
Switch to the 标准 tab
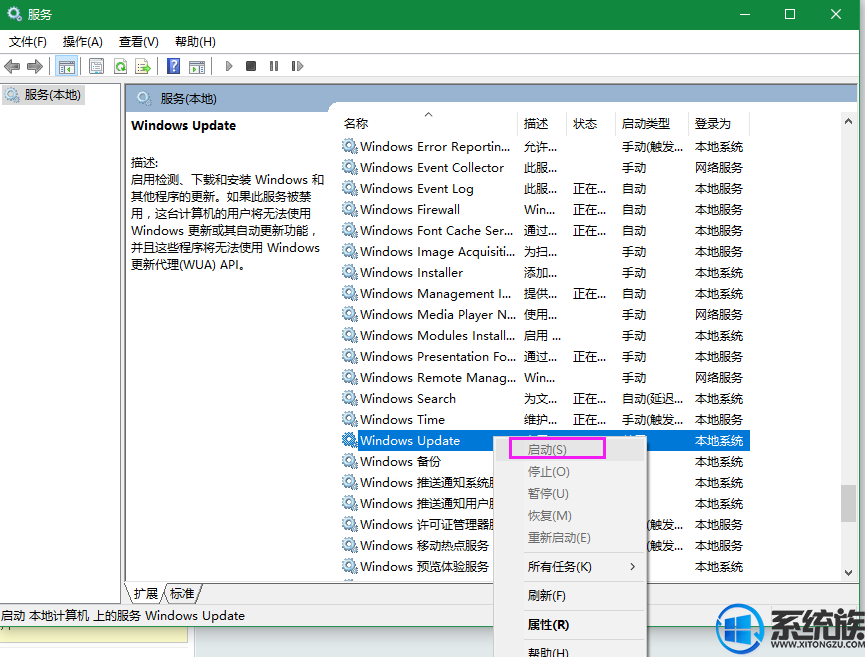tap(182, 594)
